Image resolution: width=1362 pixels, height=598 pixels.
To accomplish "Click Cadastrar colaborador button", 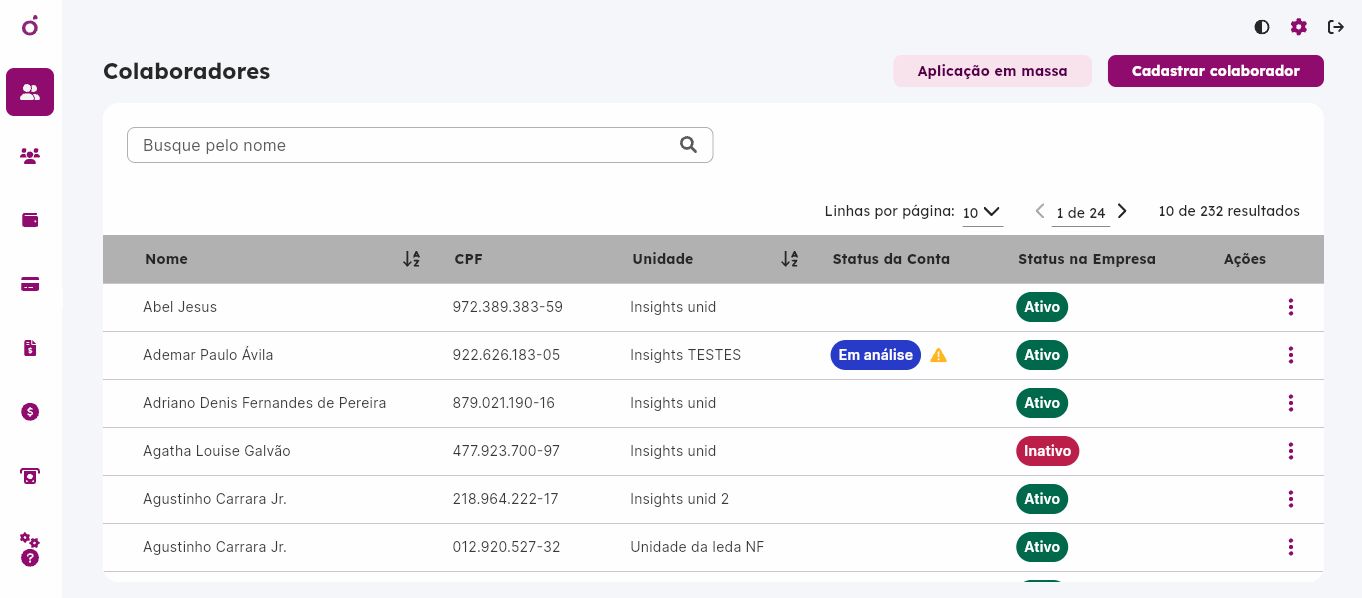I will [1216, 71].
